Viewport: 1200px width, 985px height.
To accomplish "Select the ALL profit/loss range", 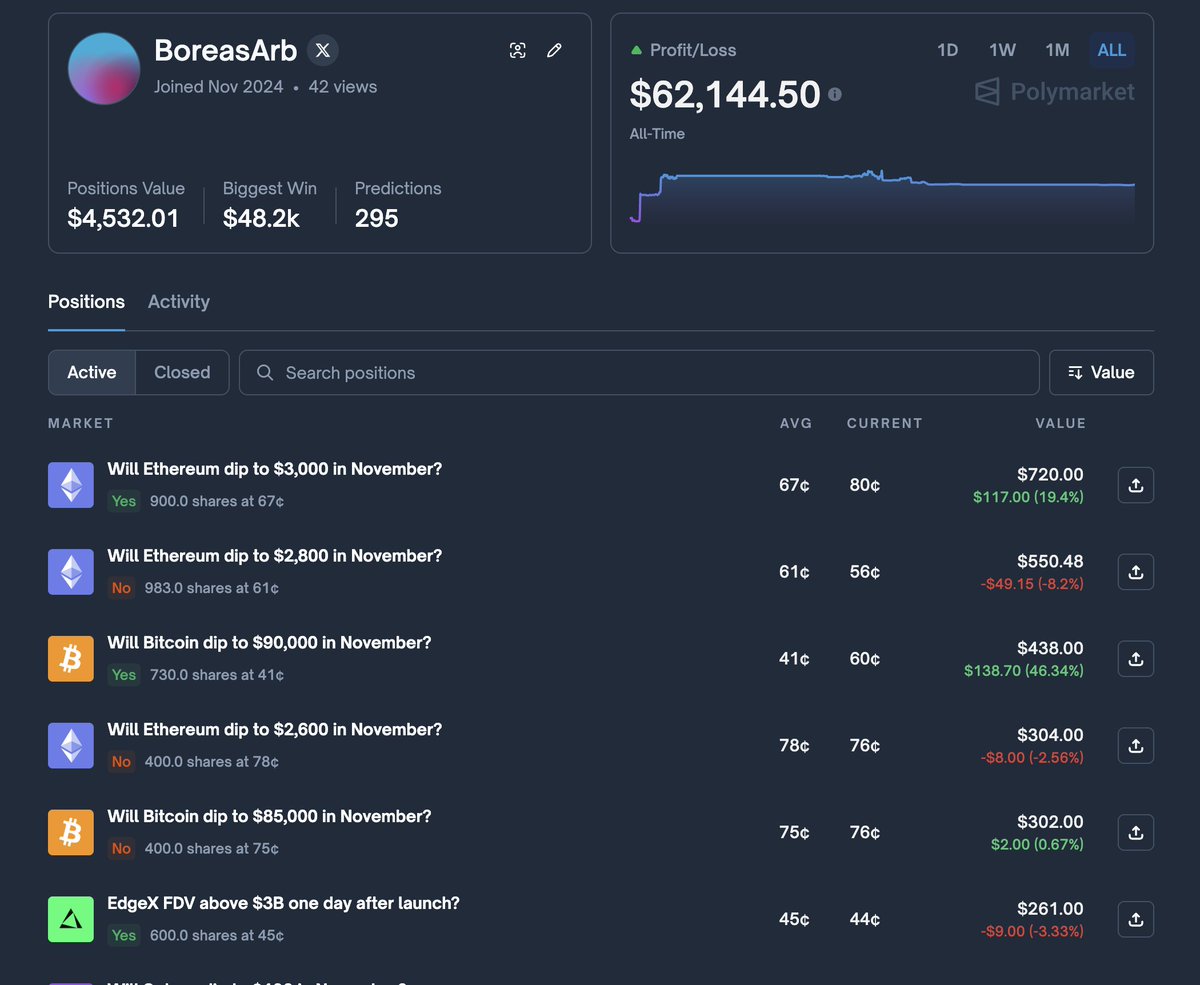I will coord(1112,50).
